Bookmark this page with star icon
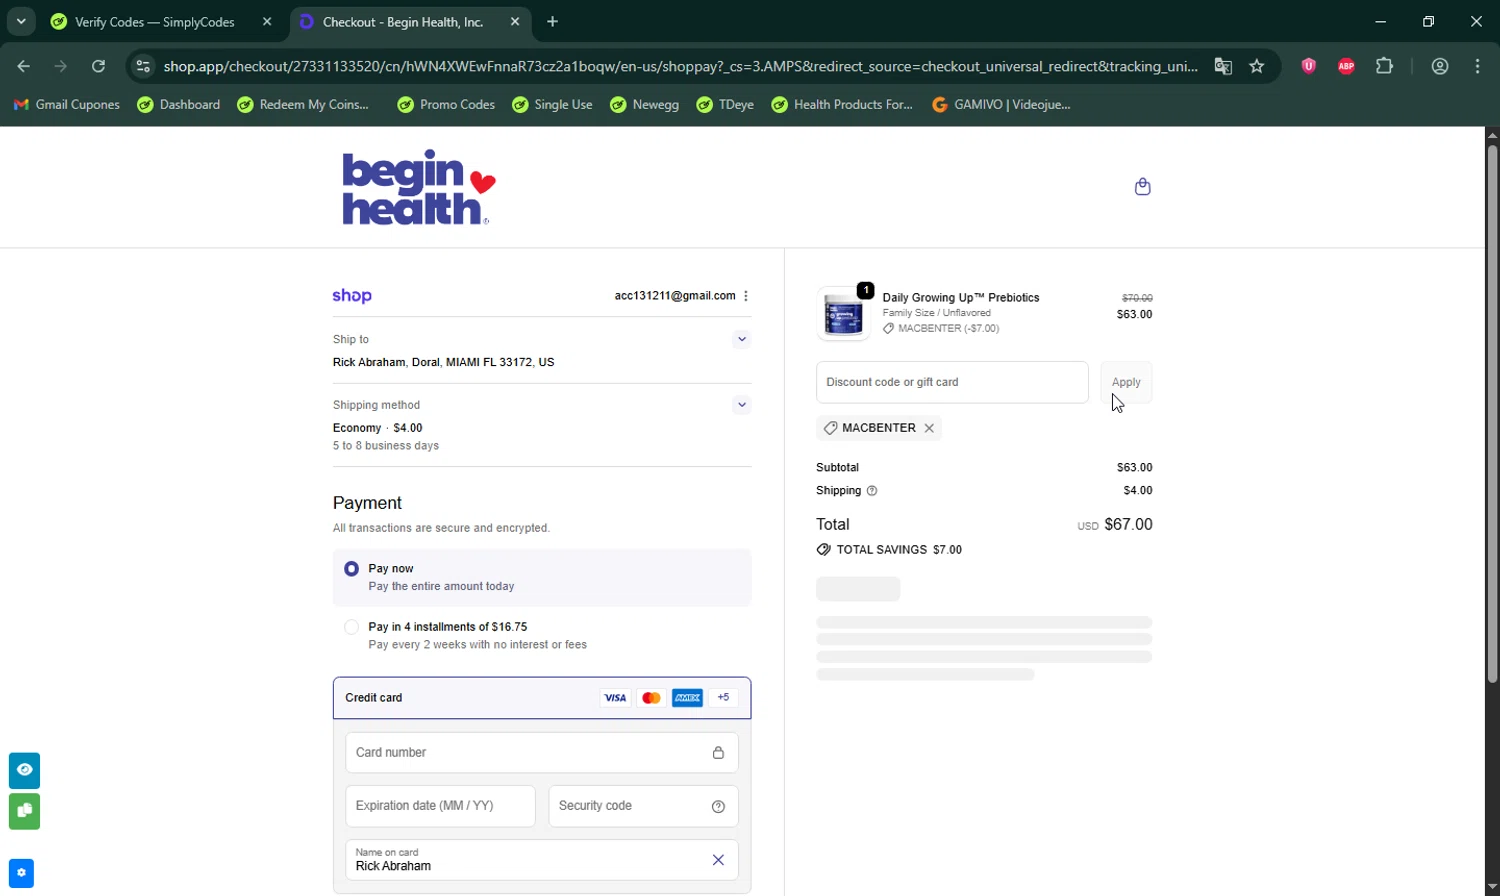The image size is (1500, 896). [1257, 66]
